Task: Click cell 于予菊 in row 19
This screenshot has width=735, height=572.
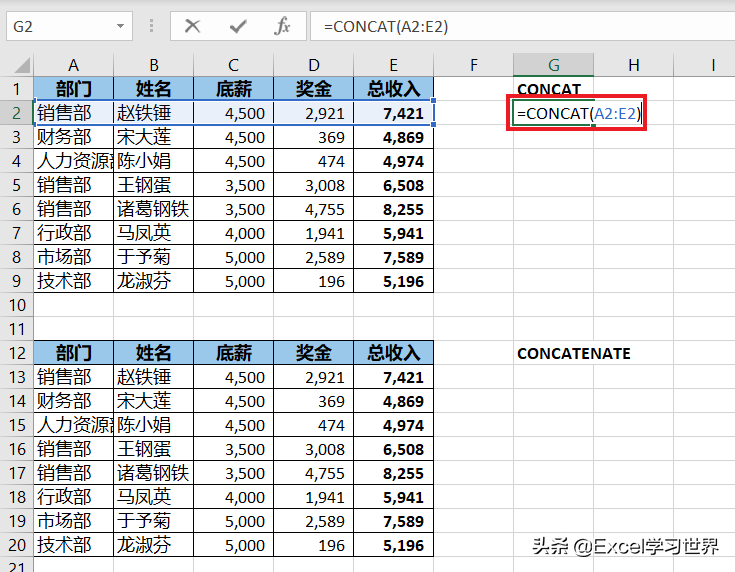Action: (154, 521)
